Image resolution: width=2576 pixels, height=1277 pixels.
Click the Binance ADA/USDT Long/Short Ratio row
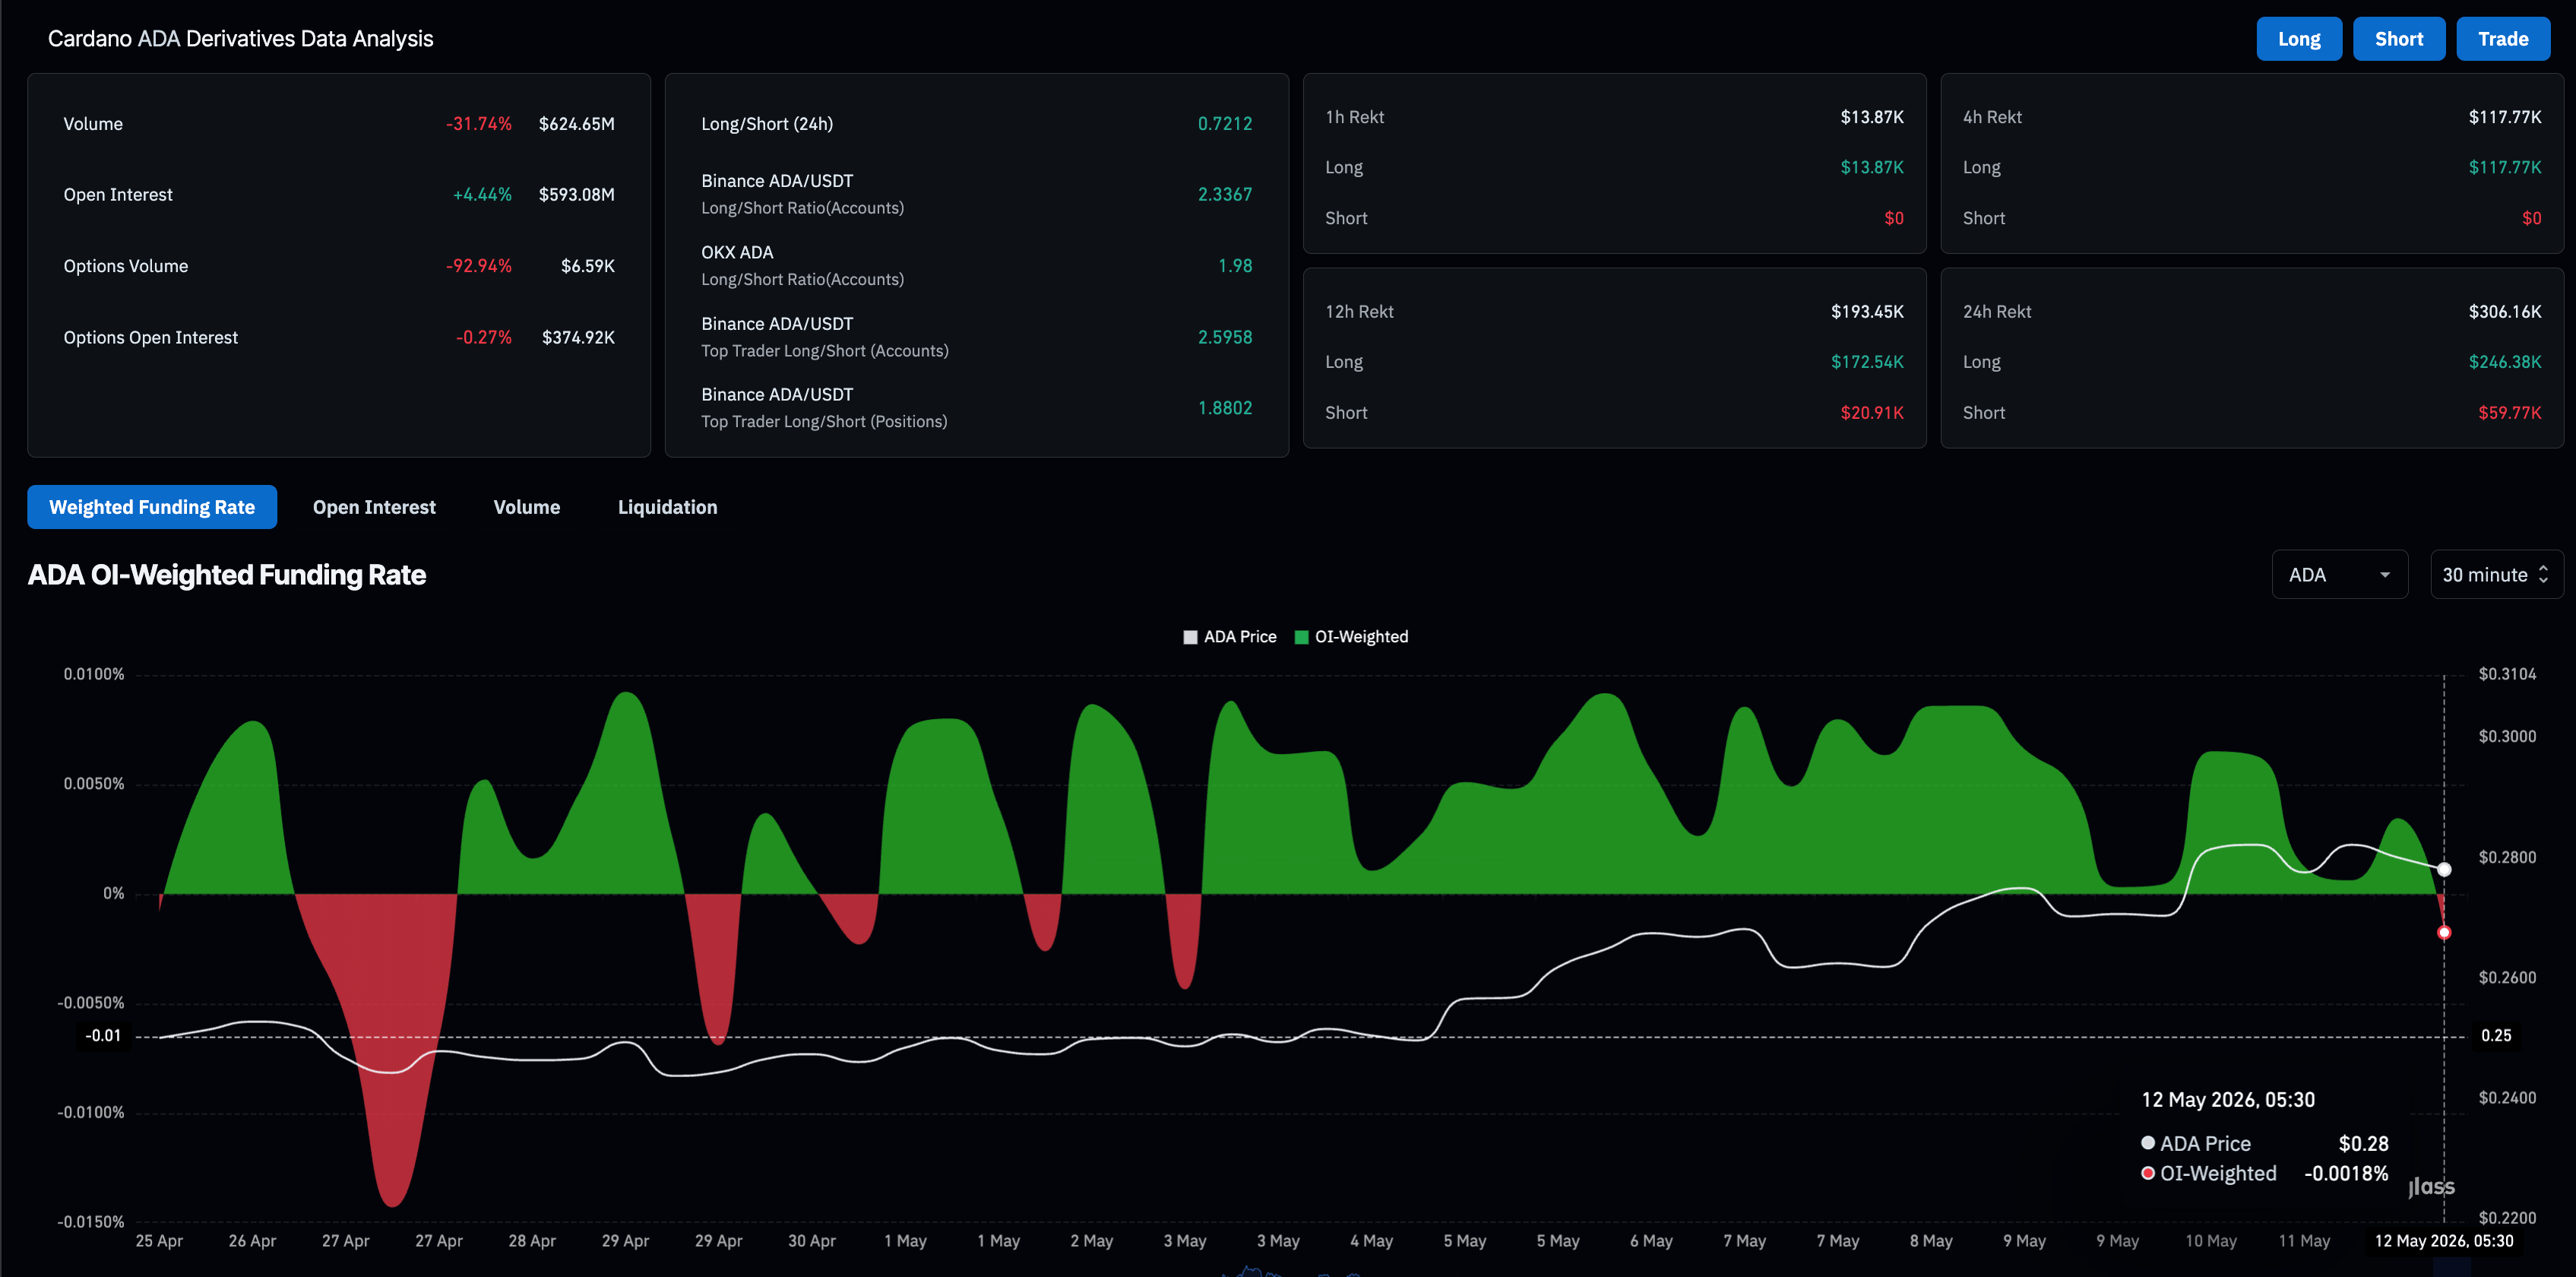pyautogui.click(x=976, y=194)
